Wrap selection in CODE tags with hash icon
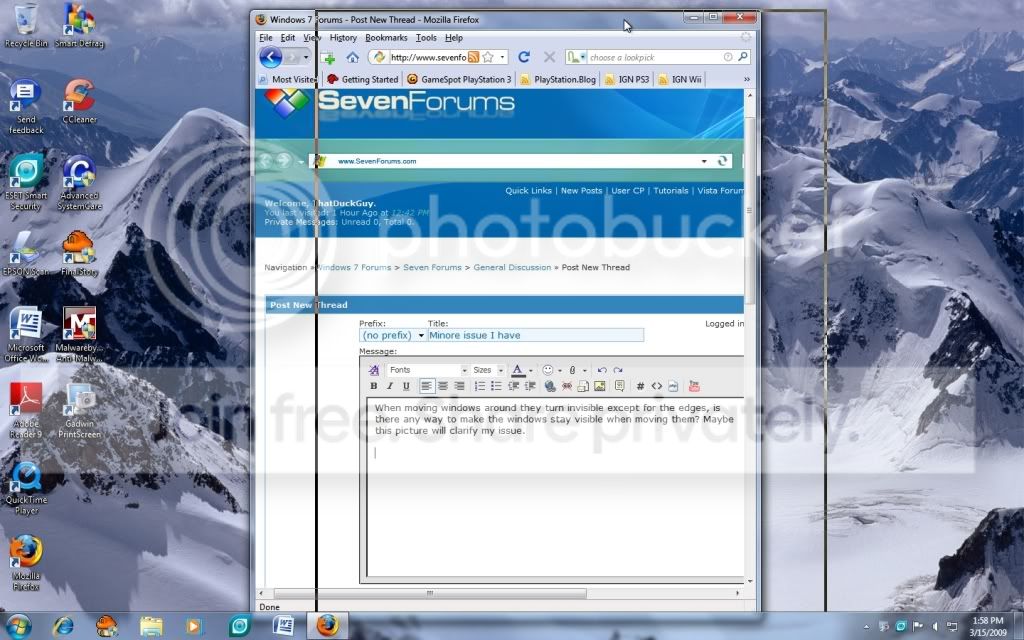Viewport: 1024px width, 640px height. tap(640, 386)
